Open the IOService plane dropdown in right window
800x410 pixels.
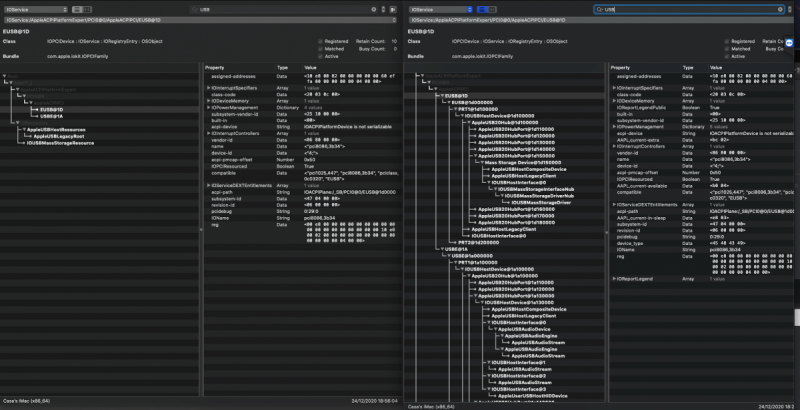[x=441, y=9]
